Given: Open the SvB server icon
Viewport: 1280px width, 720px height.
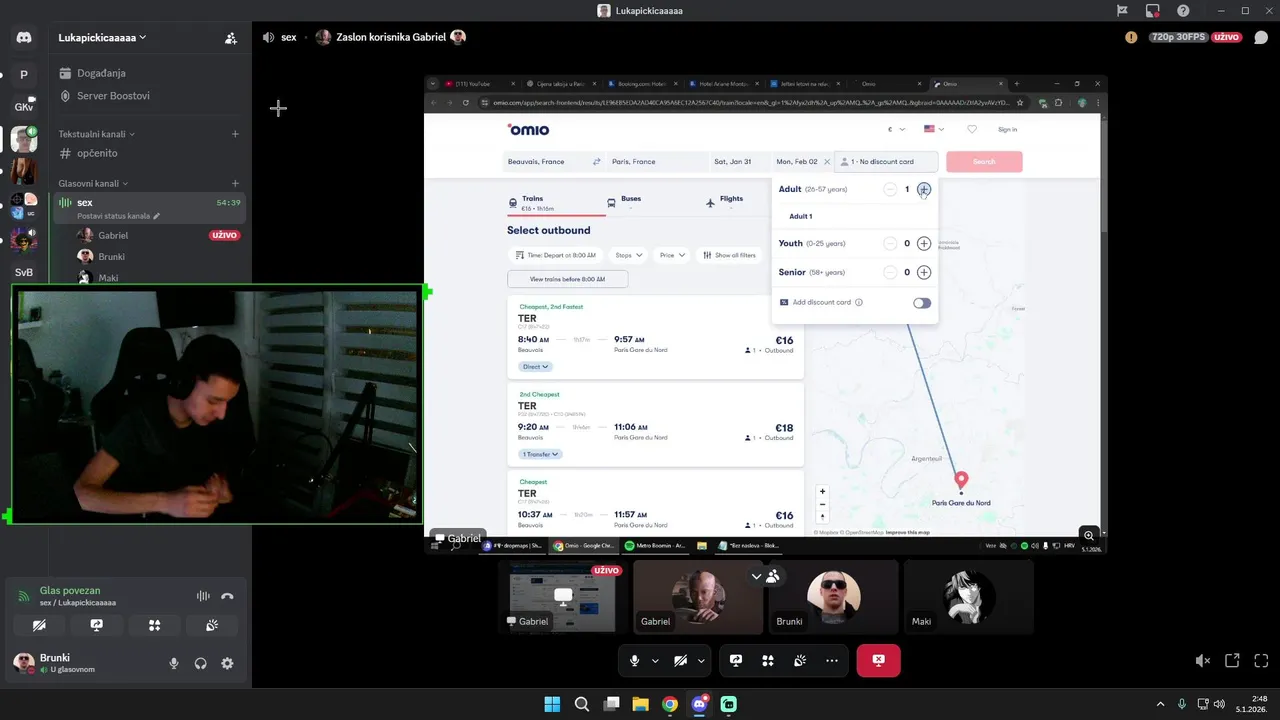Looking at the screenshot, I should pos(24,272).
